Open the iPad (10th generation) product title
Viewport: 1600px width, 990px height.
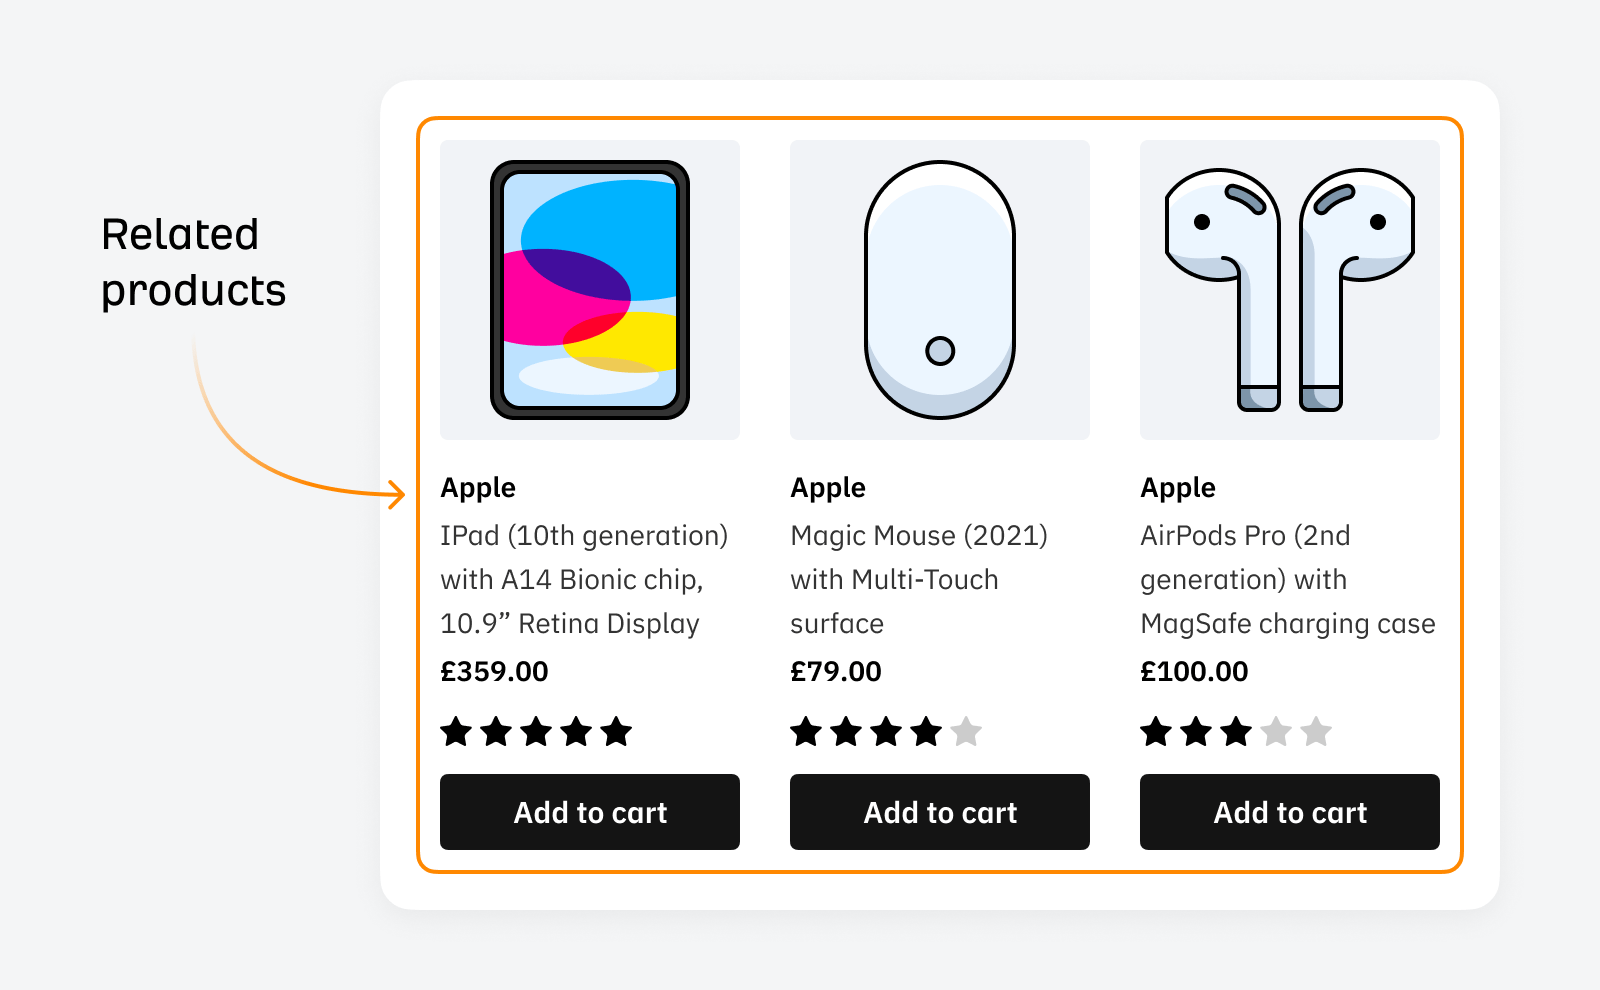[x=585, y=579]
